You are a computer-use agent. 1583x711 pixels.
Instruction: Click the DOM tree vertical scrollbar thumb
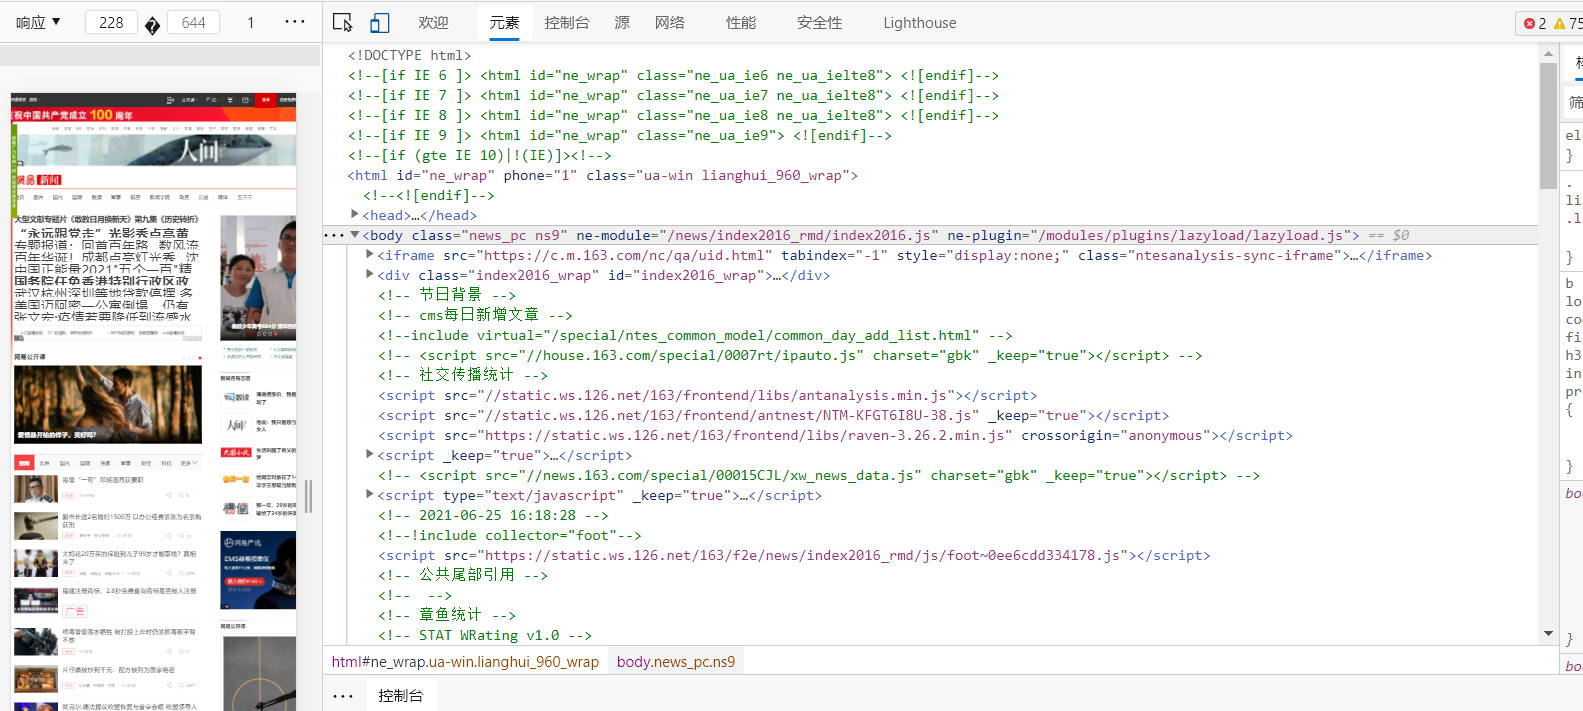pyautogui.click(x=1548, y=125)
